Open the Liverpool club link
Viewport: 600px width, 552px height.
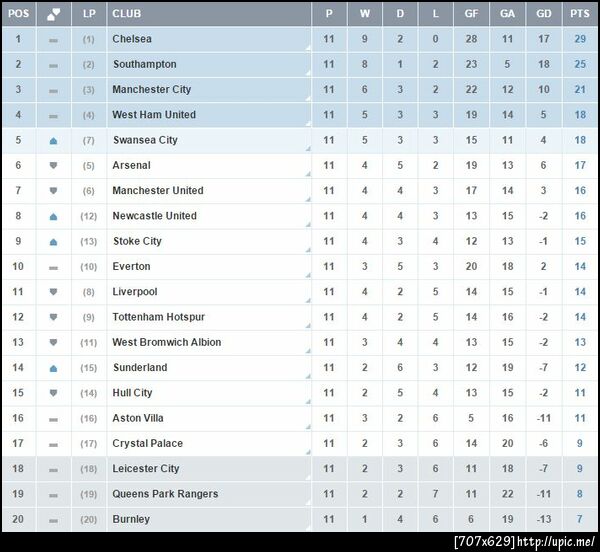[135, 292]
